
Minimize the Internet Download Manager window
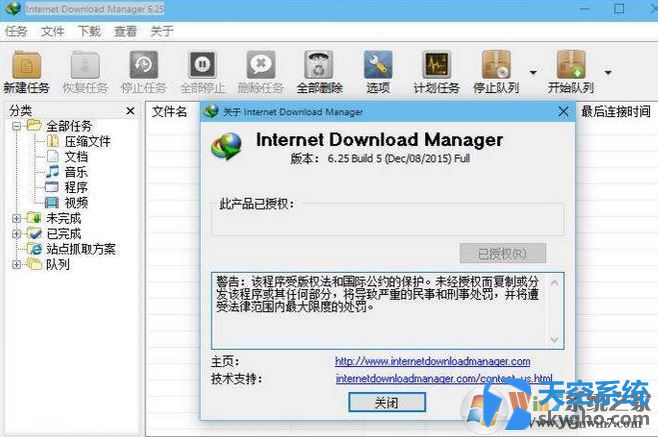coord(585,8)
